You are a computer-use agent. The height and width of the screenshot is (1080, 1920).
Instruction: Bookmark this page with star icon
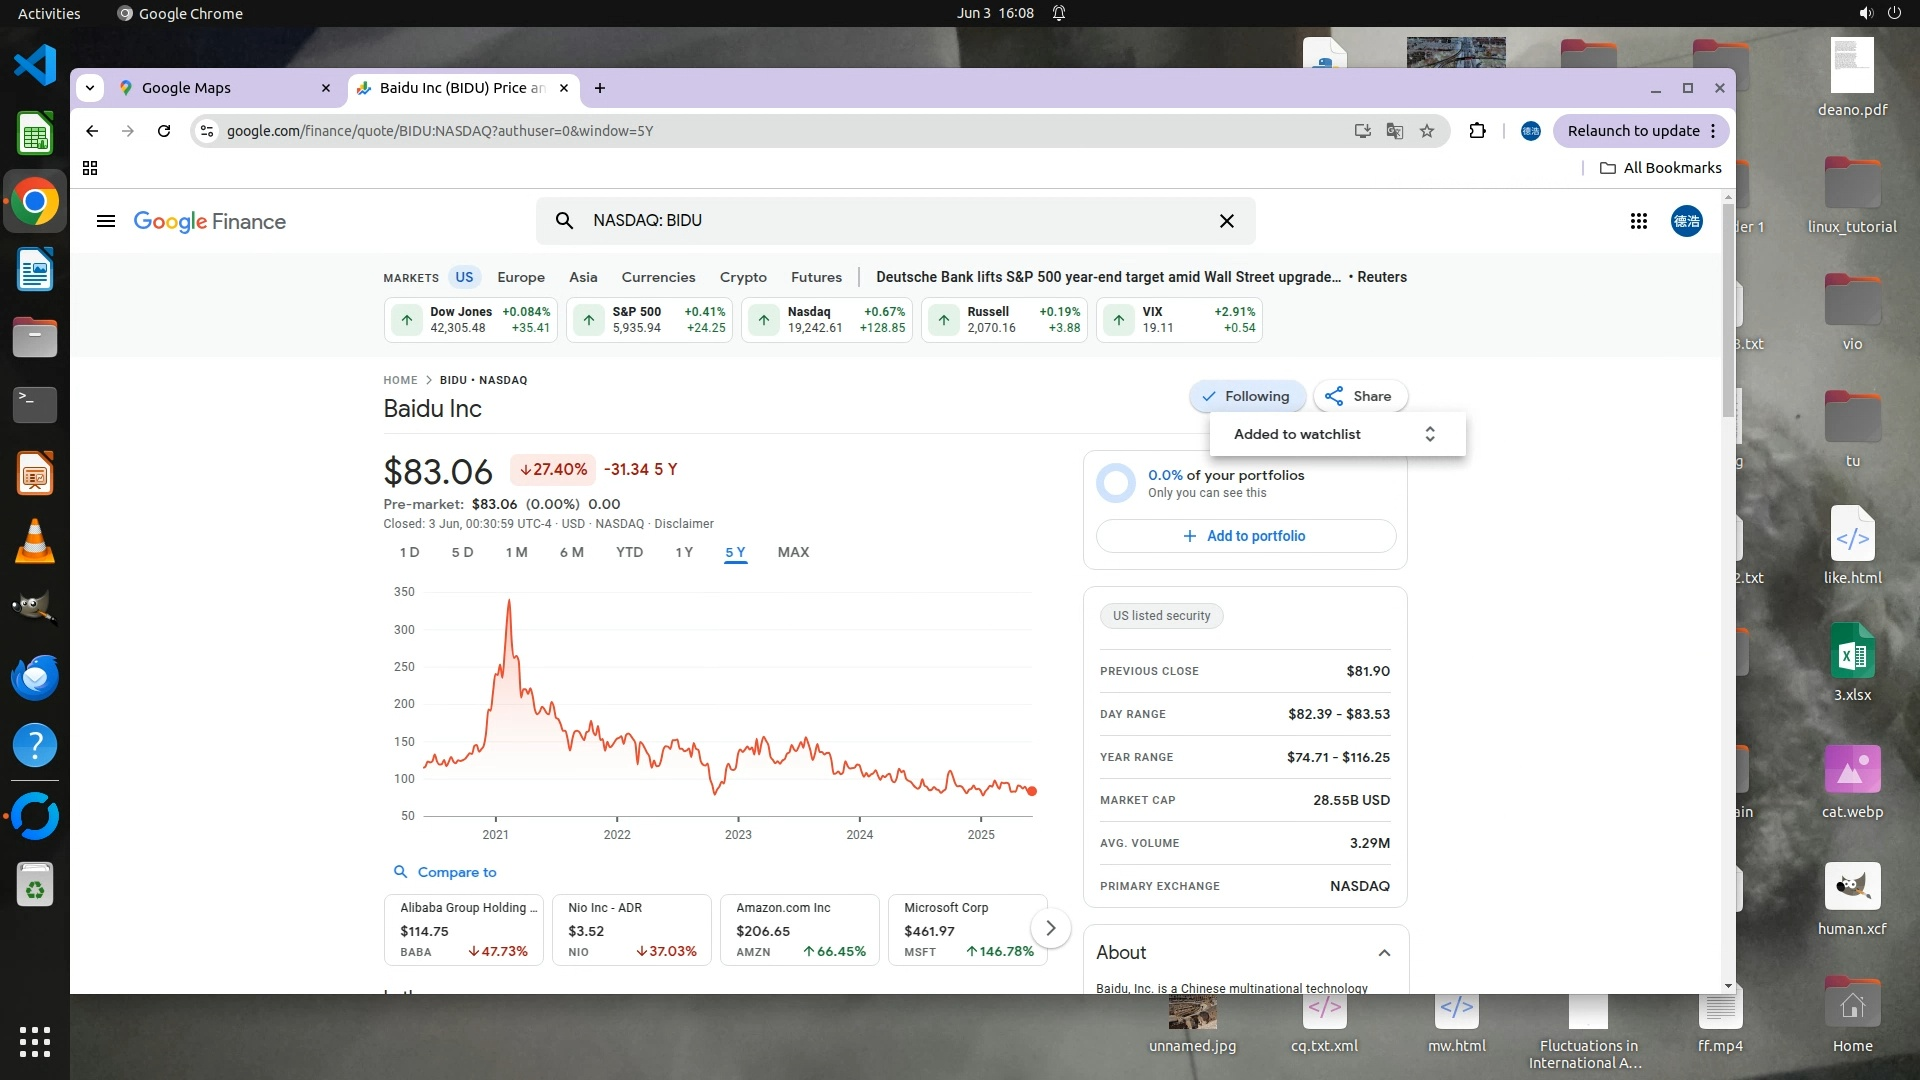click(x=1427, y=131)
